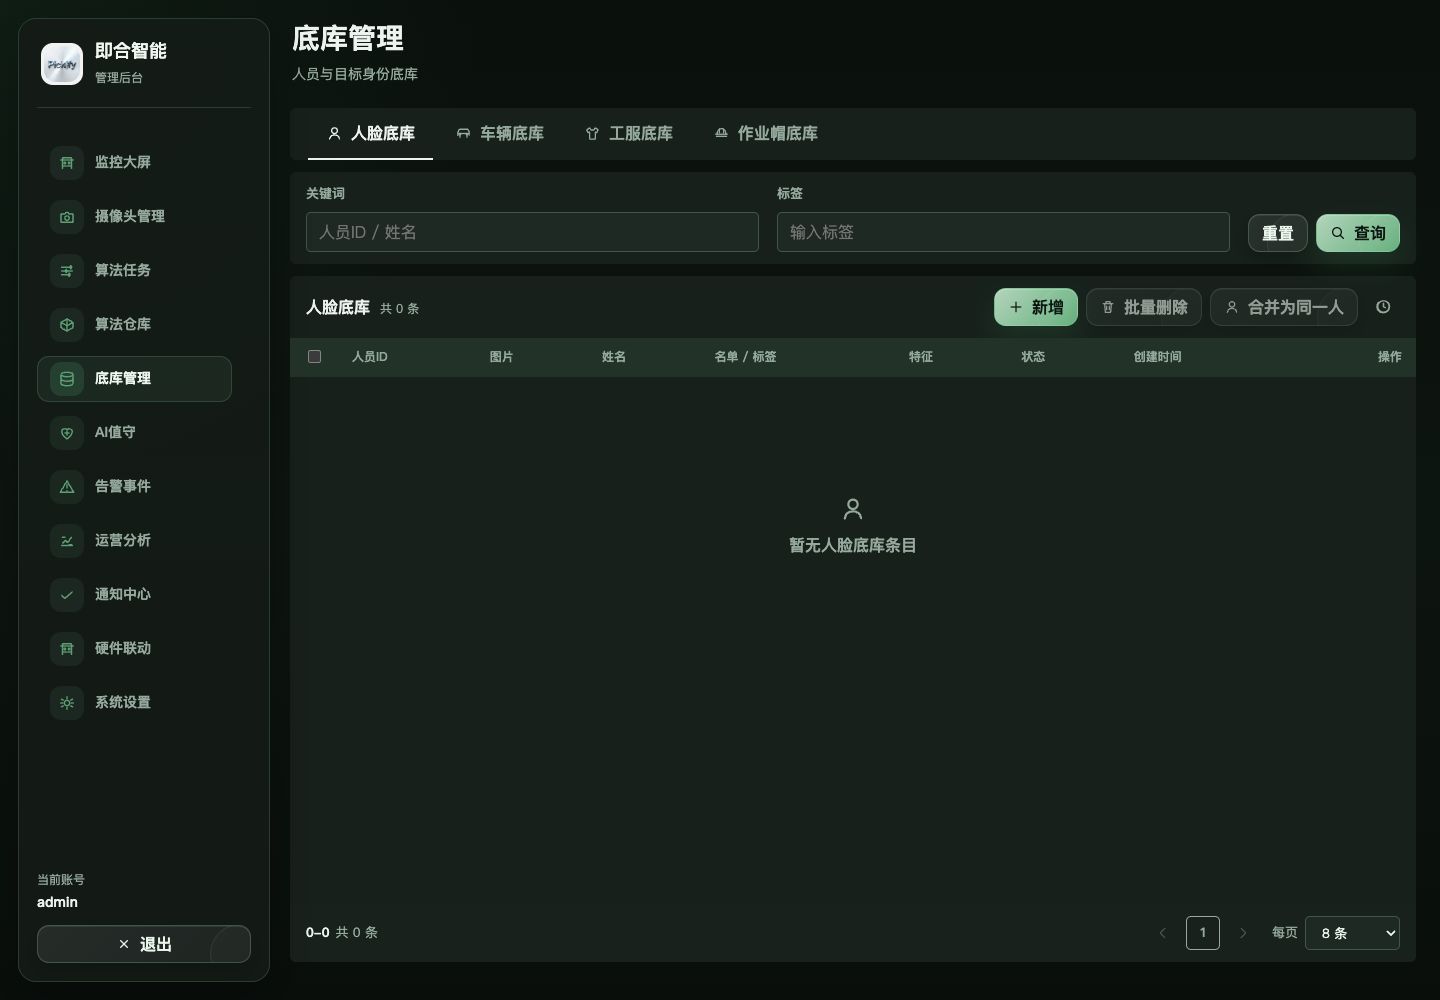Switch to the 作业帽底库 tab
Screen dimensions: 1440x1000
[766, 133]
